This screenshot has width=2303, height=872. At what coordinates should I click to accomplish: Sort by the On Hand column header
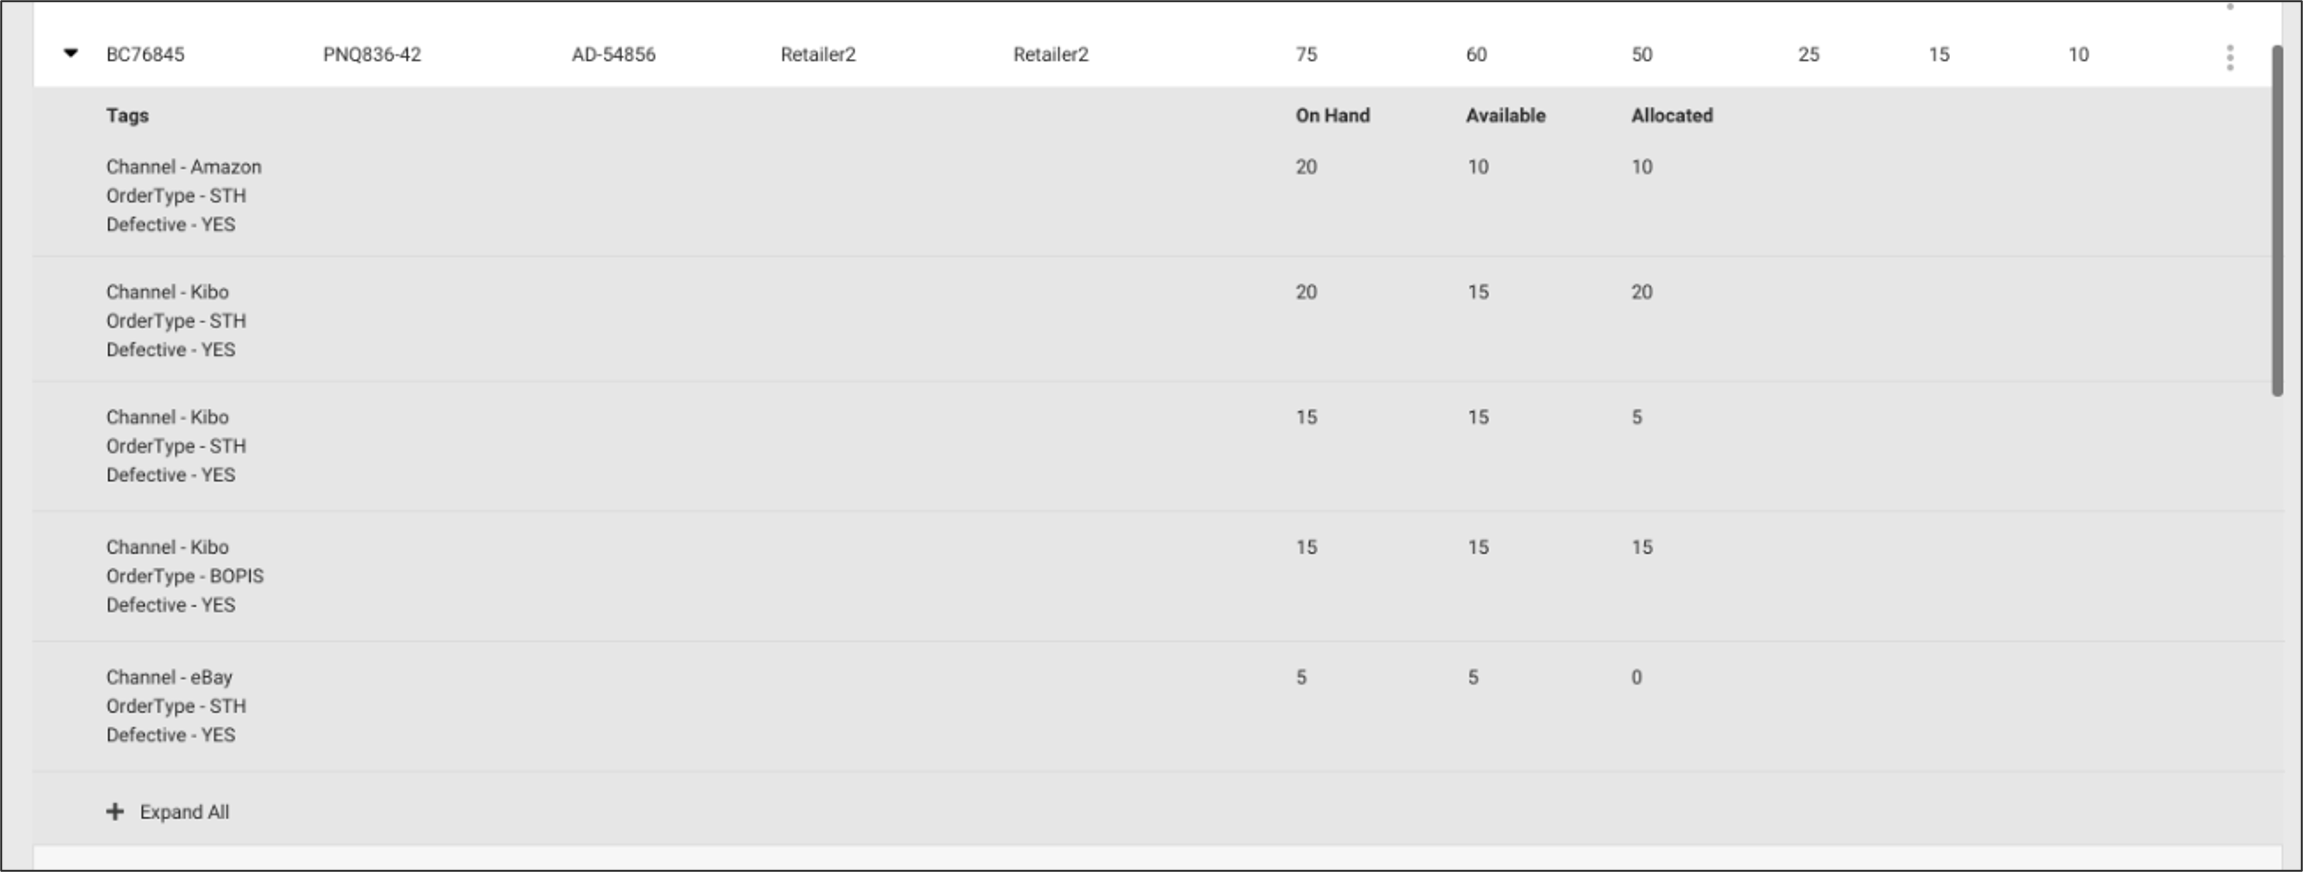click(x=1331, y=115)
